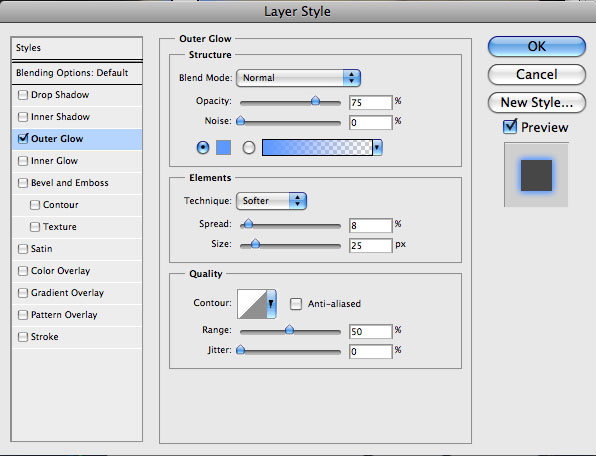This screenshot has width=596, height=456.
Task: Open the Technique dropdown
Action: point(271,201)
